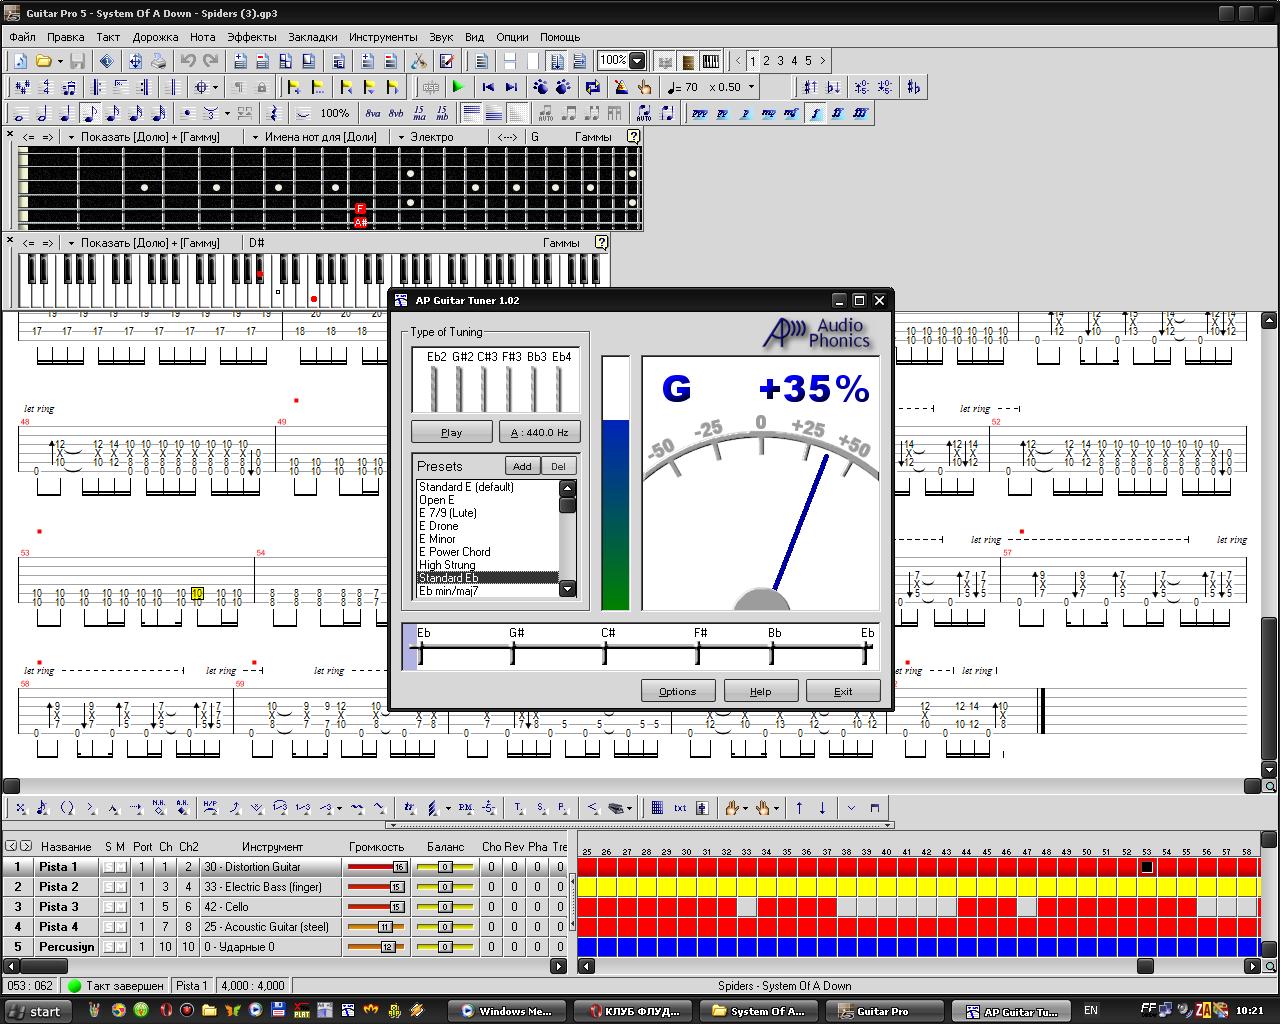Select the half note duration
This screenshot has height=1024, width=1280.
42,113
